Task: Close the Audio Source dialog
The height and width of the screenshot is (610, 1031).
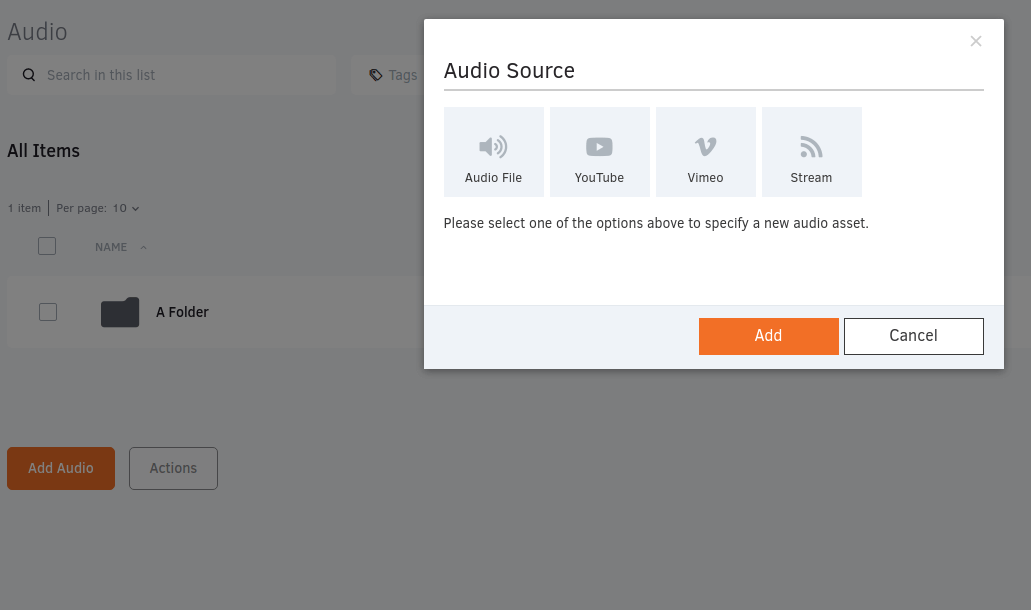Action: pyautogui.click(x=976, y=41)
